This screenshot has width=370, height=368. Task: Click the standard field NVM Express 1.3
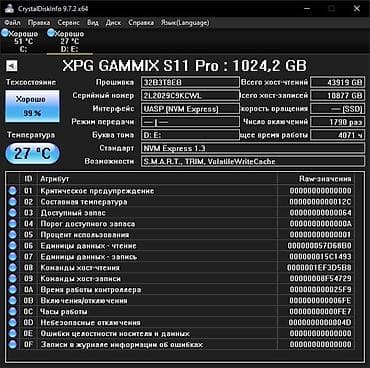click(x=253, y=148)
